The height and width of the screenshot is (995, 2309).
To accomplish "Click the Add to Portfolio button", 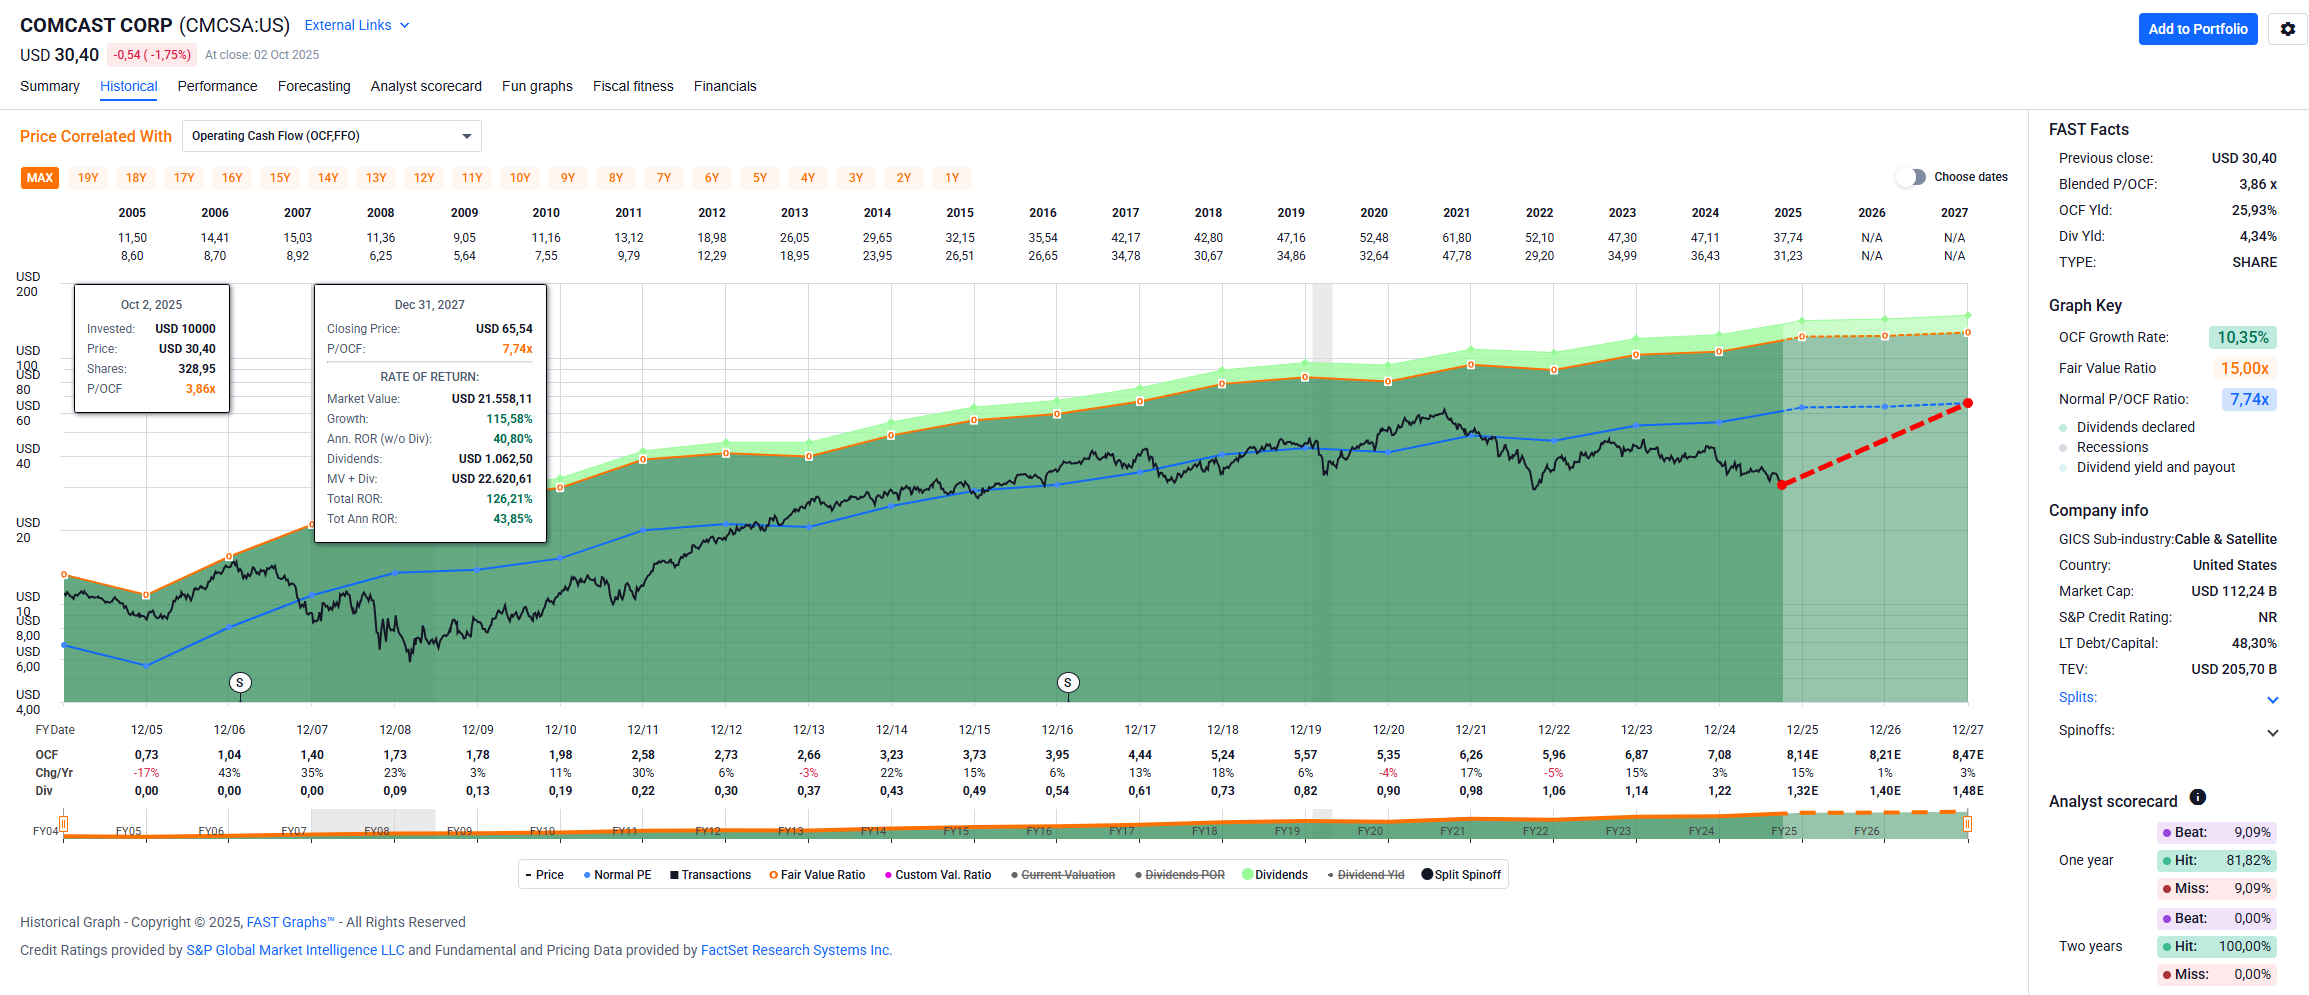I will [x=2197, y=29].
